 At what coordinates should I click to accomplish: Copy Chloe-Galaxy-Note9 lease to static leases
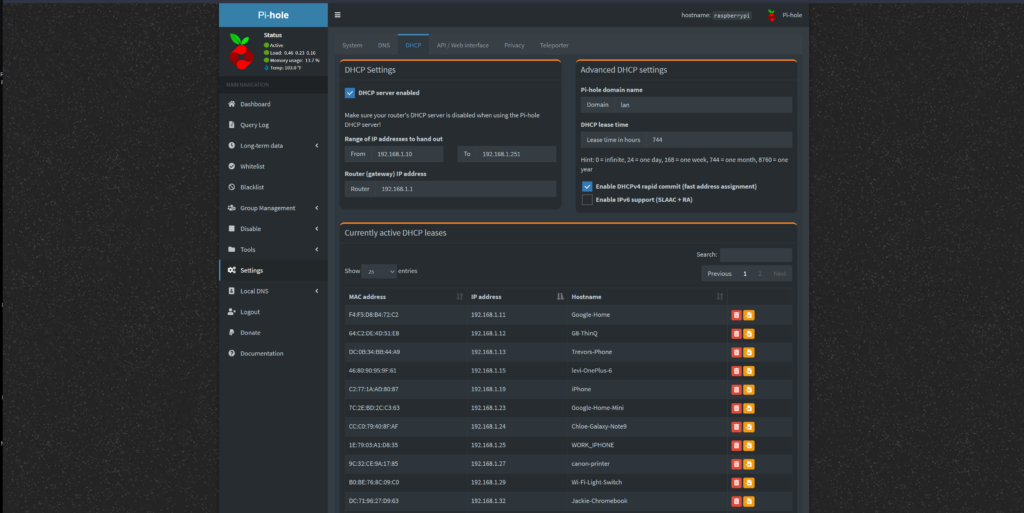749,427
